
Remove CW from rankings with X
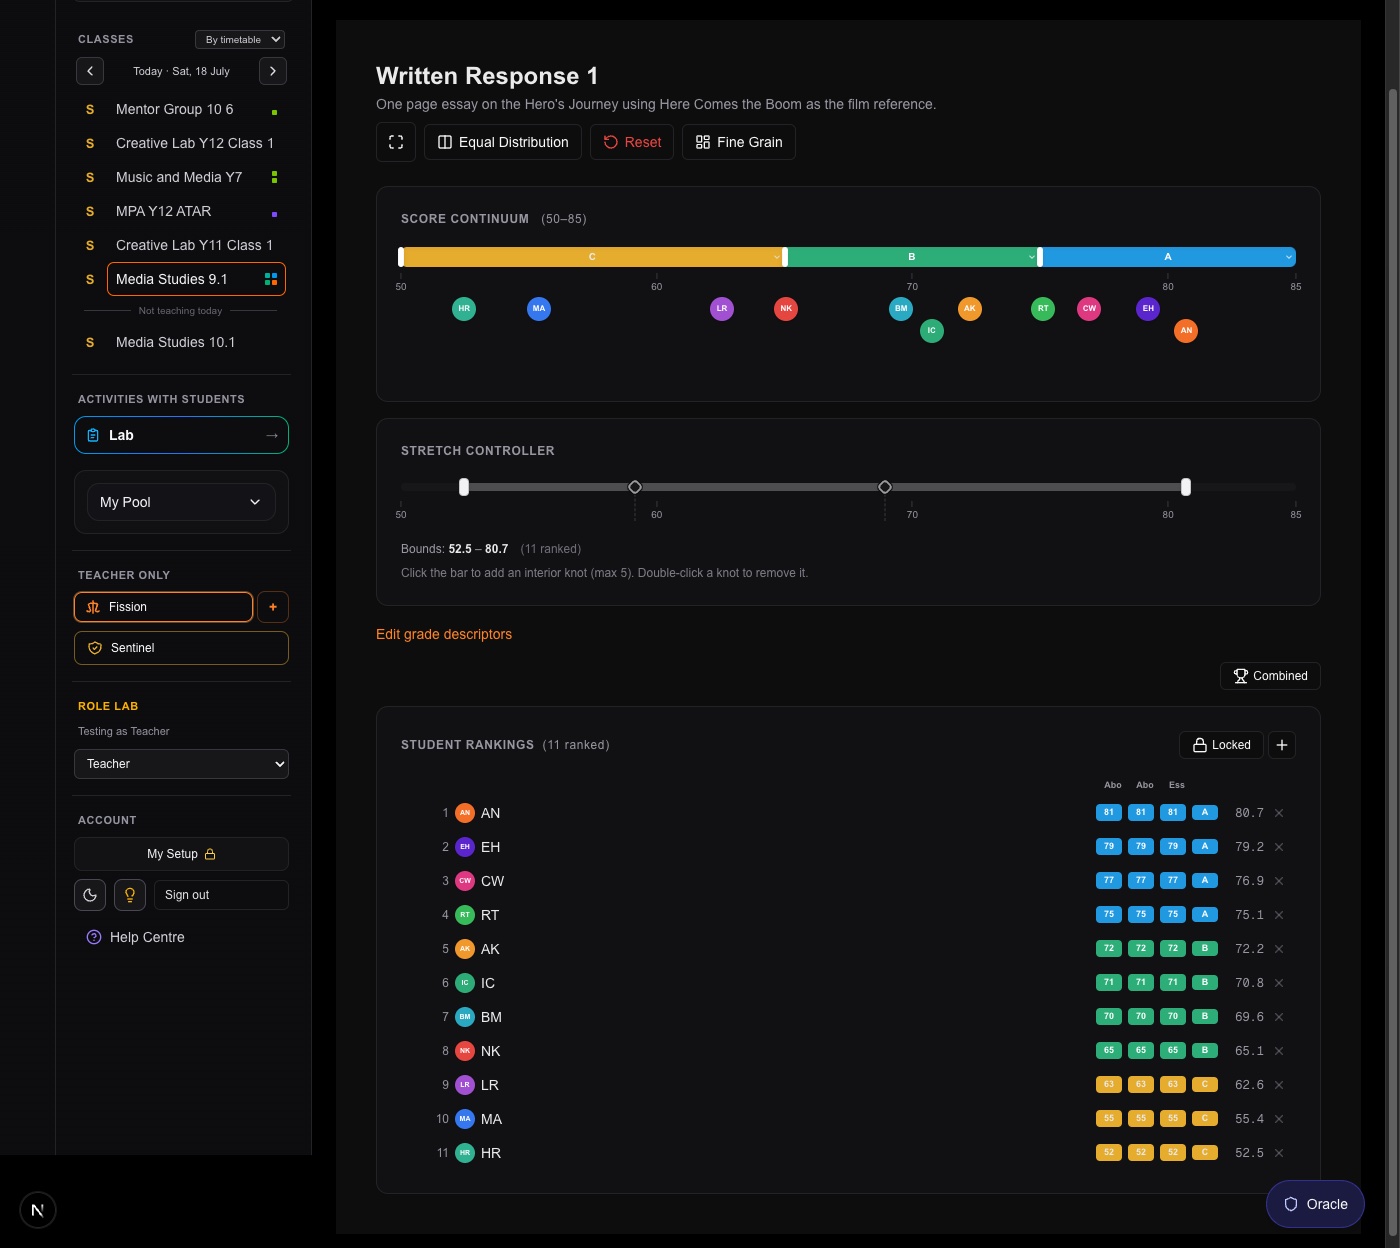1279,881
